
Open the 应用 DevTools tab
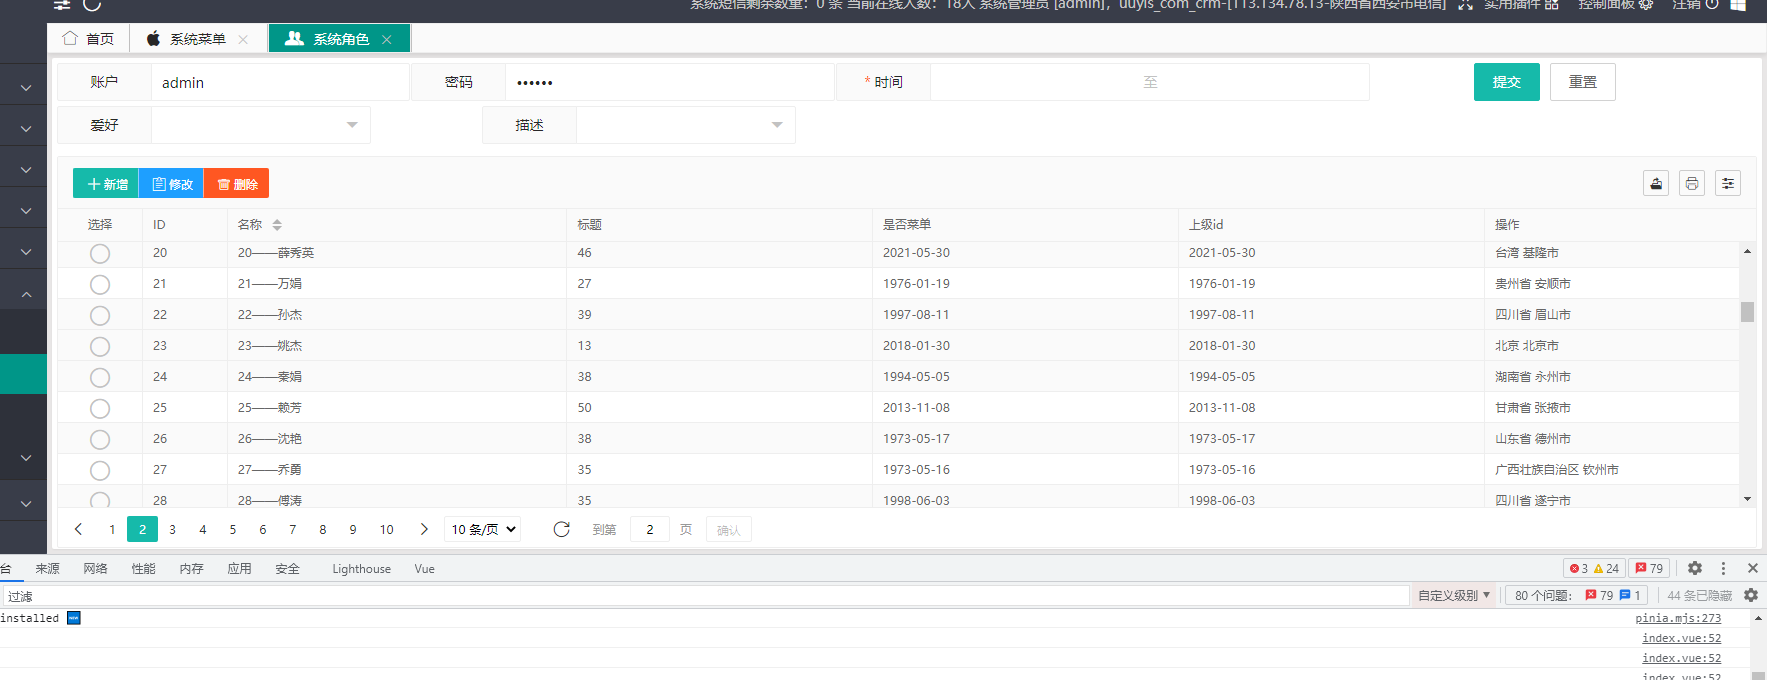[x=240, y=568]
